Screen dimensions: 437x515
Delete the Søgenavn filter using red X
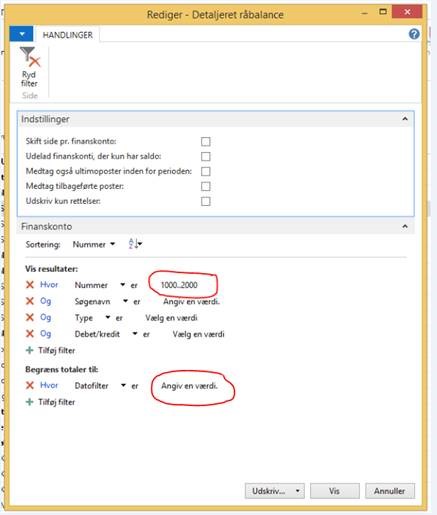click(x=30, y=301)
